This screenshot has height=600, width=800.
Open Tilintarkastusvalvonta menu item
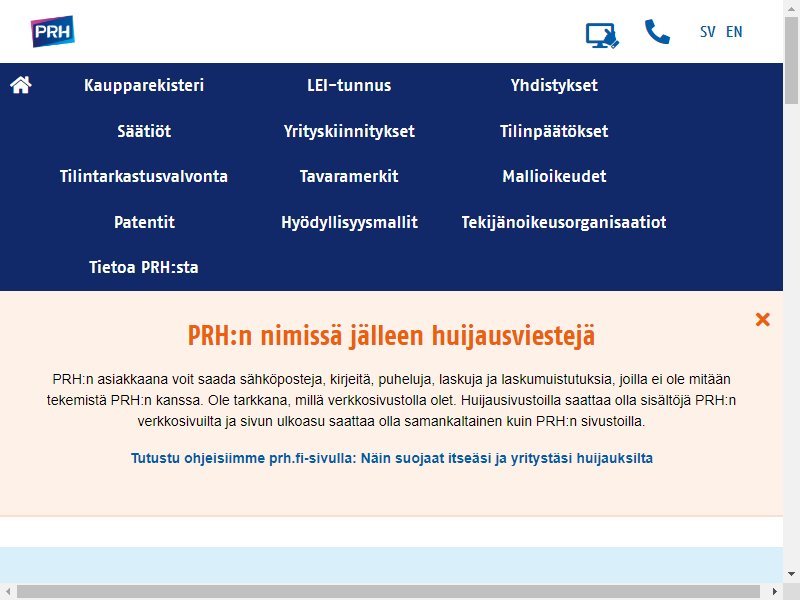tap(144, 177)
